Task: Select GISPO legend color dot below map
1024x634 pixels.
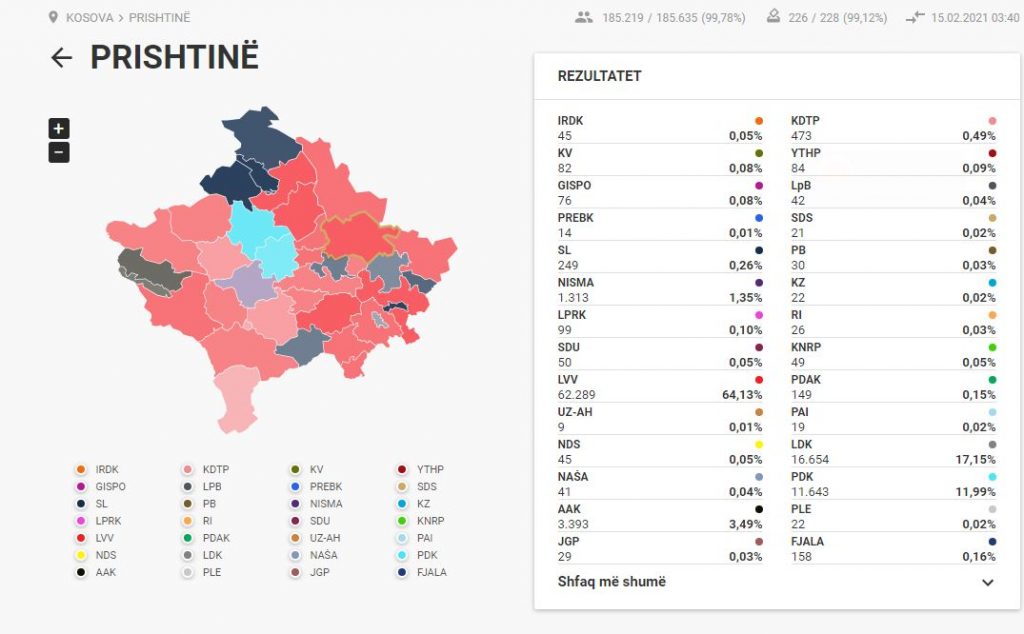Action: click(x=81, y=486)
